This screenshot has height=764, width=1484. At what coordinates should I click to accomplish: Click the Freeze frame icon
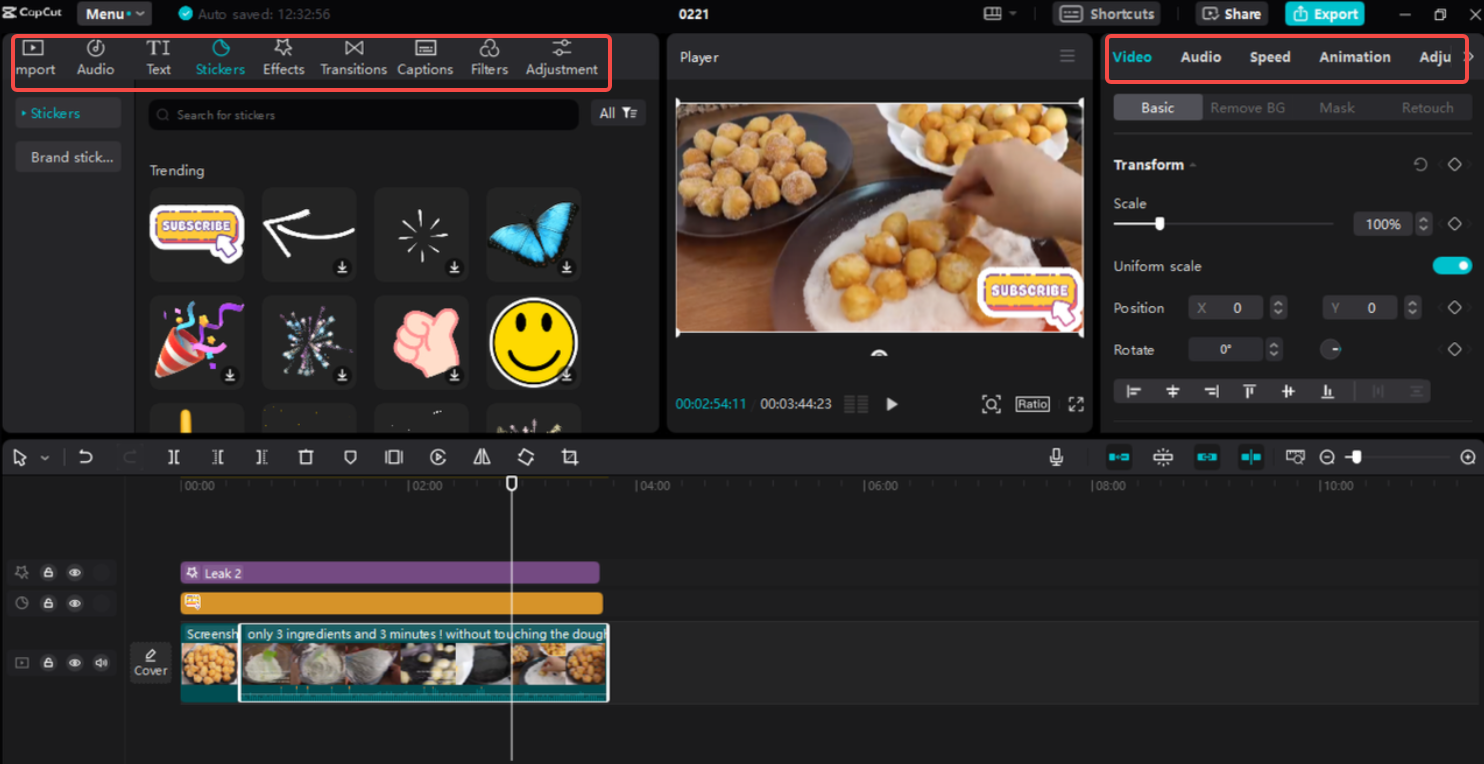click(394, 457)
